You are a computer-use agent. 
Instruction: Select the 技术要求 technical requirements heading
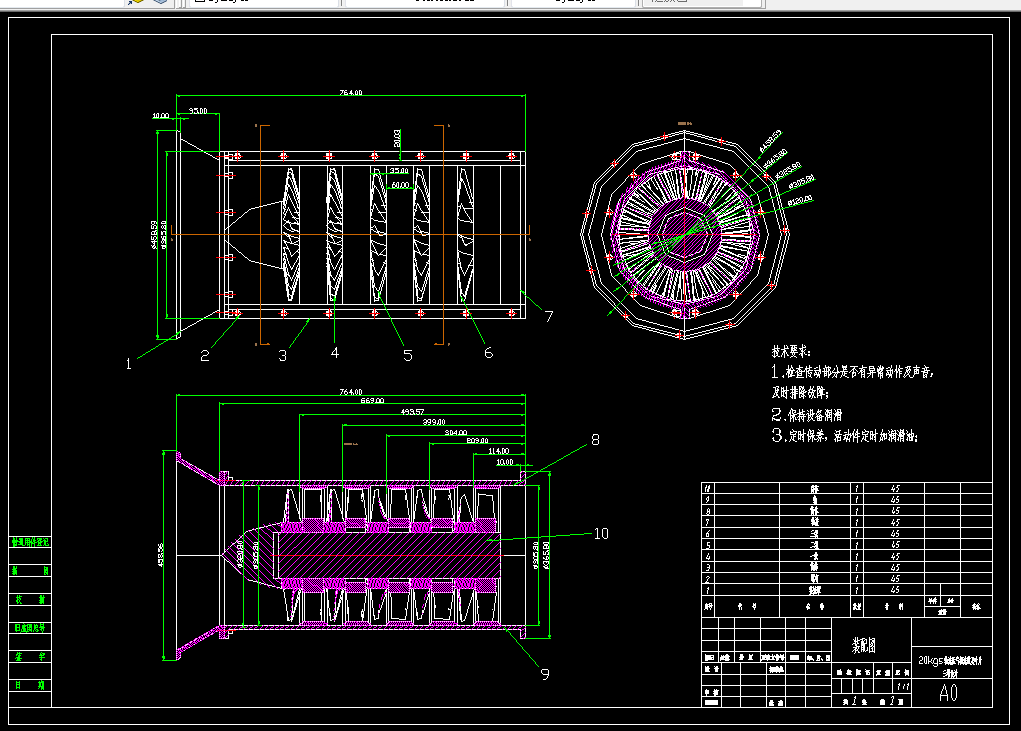791,352
